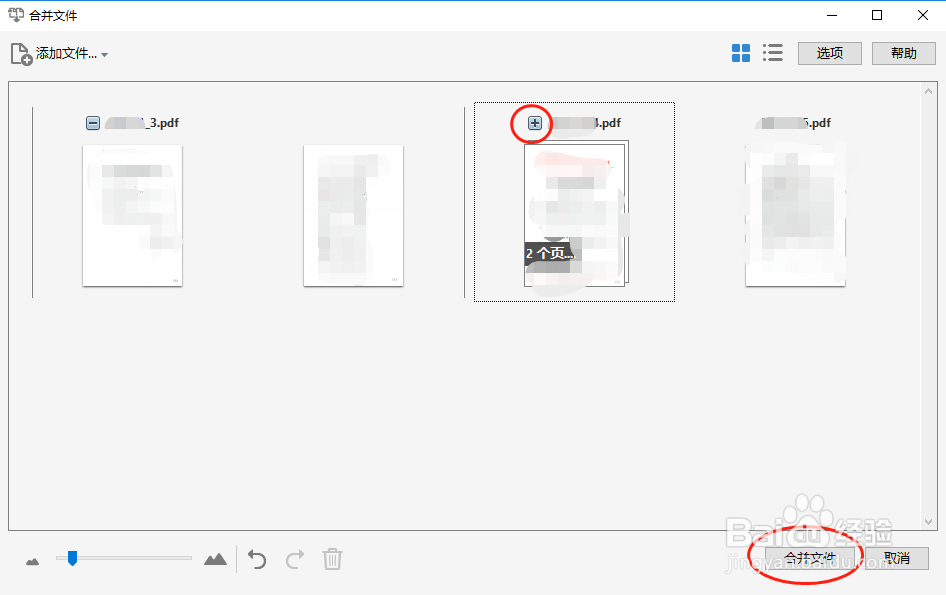Maximize the Combine Files window
This screenshot has width=946, height=595.
click(x=877, y=15)
